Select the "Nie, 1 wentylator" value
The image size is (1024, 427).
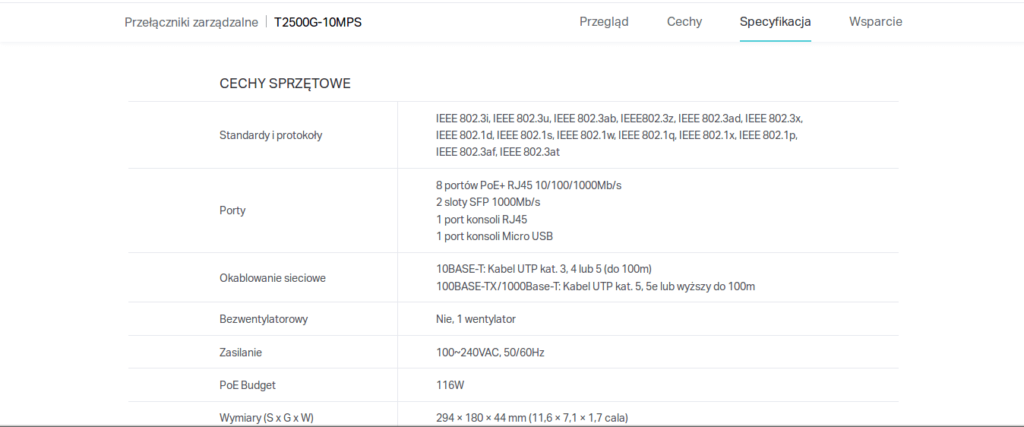tap(475, 319)
